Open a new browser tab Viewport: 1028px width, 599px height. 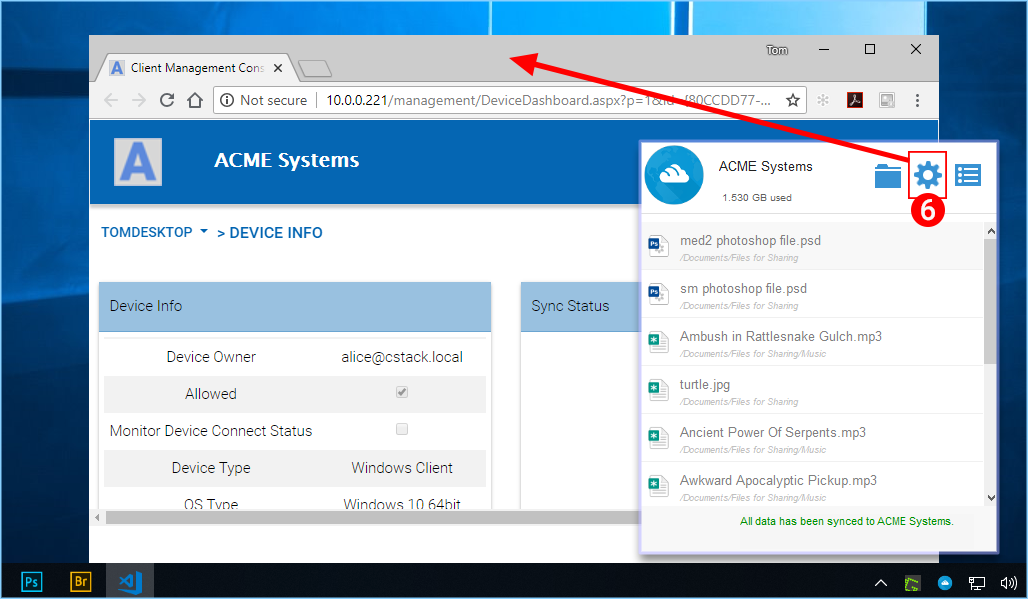coord(315,68)
